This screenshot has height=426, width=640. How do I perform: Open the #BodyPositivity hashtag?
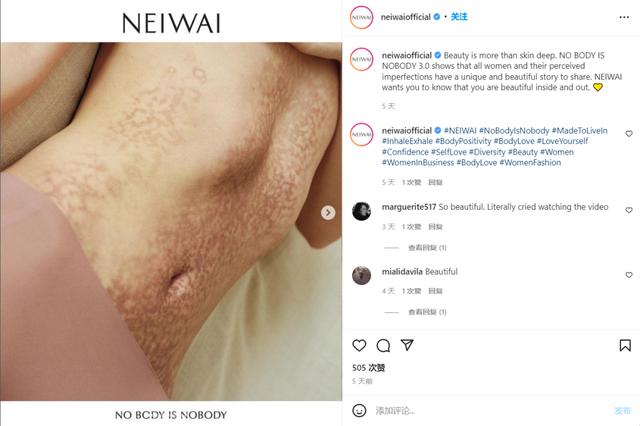click(x=463, y=141)
